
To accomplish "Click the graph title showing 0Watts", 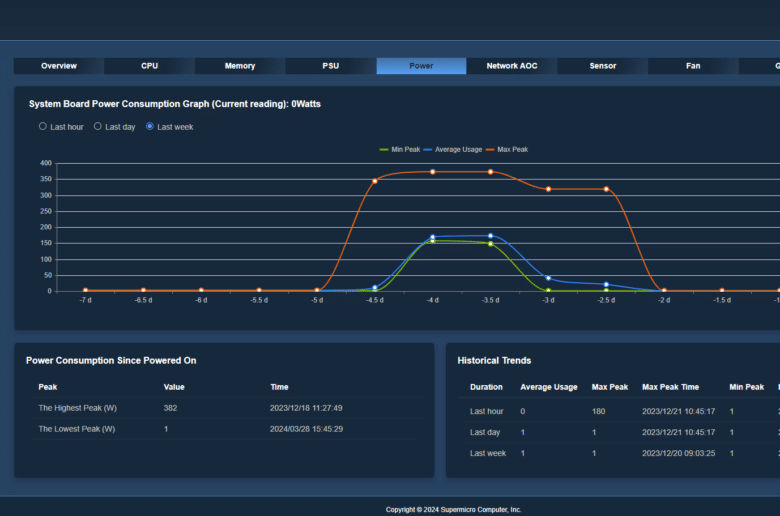I will coord(175,104).
